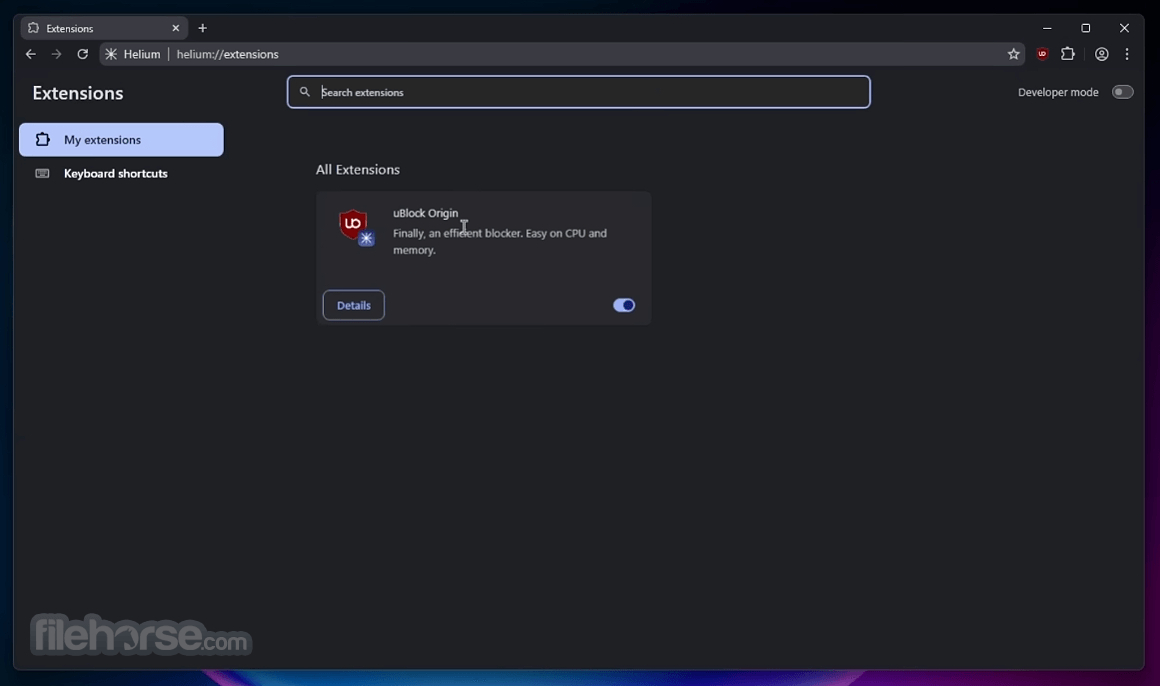The height and width of the screenshot is (686, 1160).
Task: Click the Developer mode label
Action: [1058, 92]
